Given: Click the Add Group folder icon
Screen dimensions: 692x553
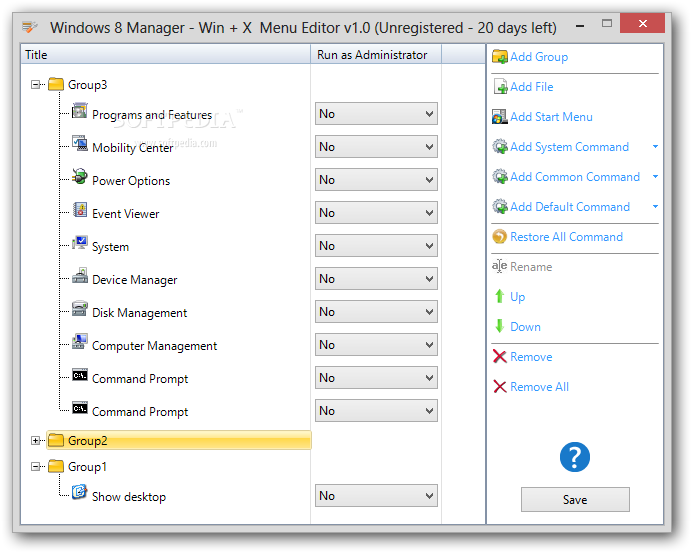Looking at the screenshot, I should click(500, 56).
